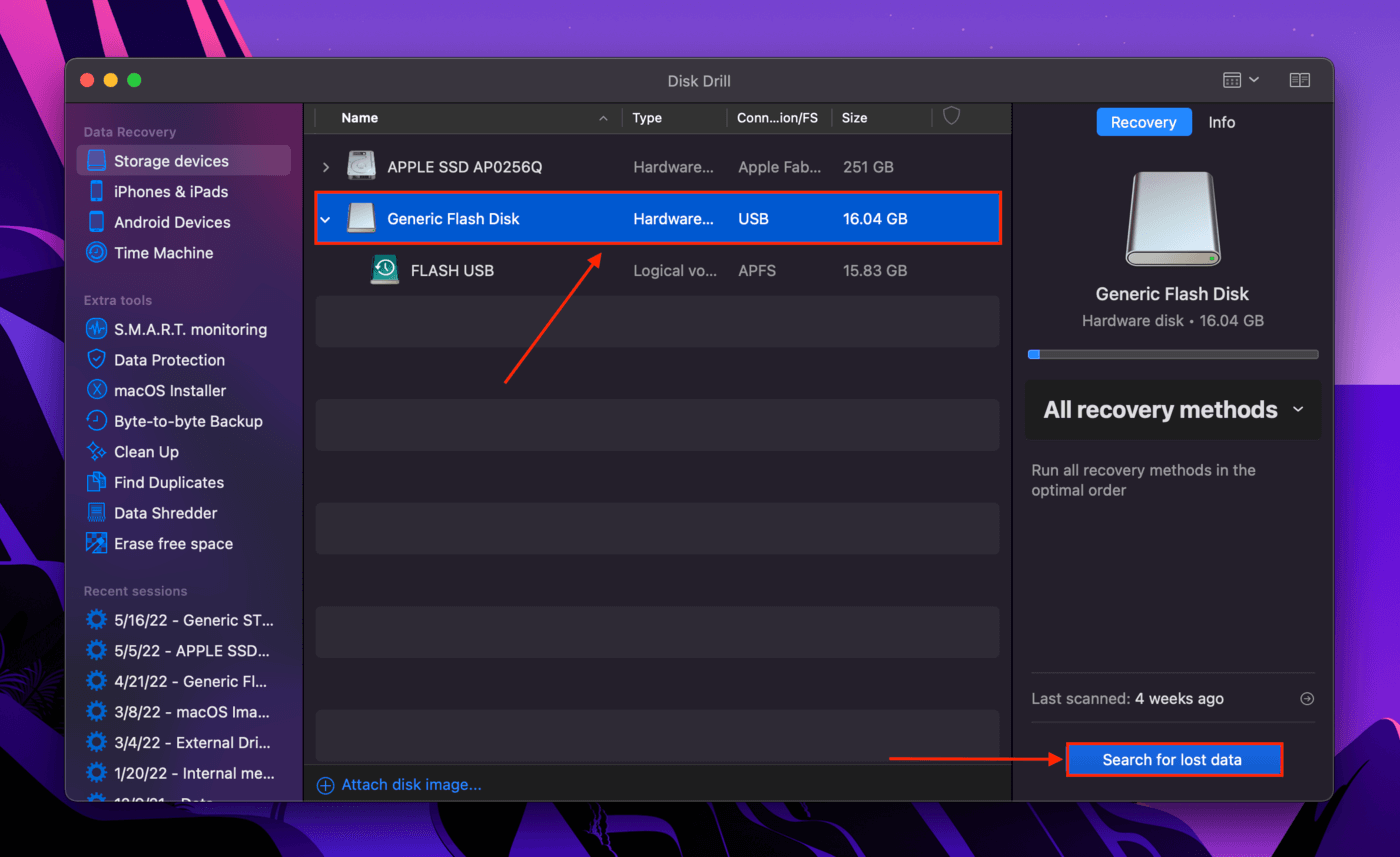Click the disk usage progress bar

(1173, 354)
